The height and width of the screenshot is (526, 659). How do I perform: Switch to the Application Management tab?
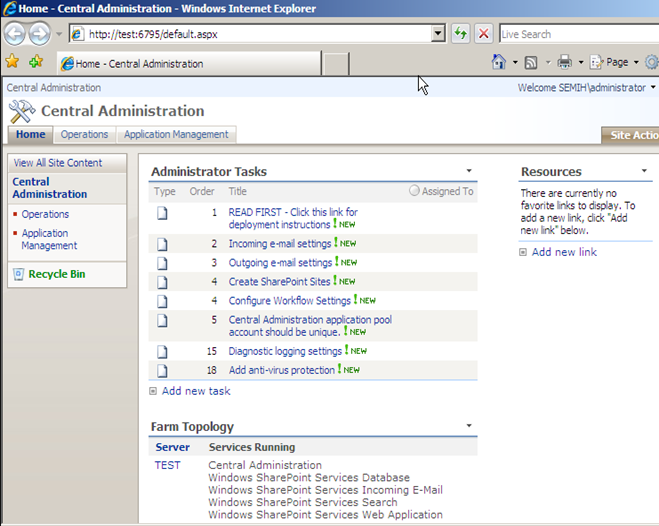[x=176, y=134]
